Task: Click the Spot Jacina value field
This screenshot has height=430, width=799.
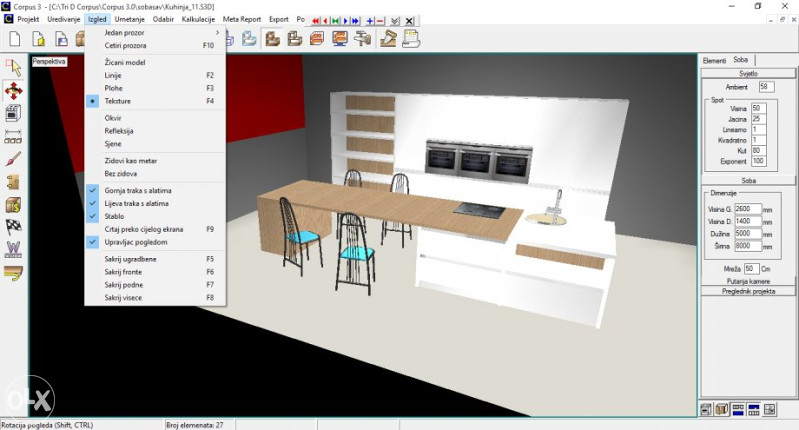Action: tap(759, 119)
